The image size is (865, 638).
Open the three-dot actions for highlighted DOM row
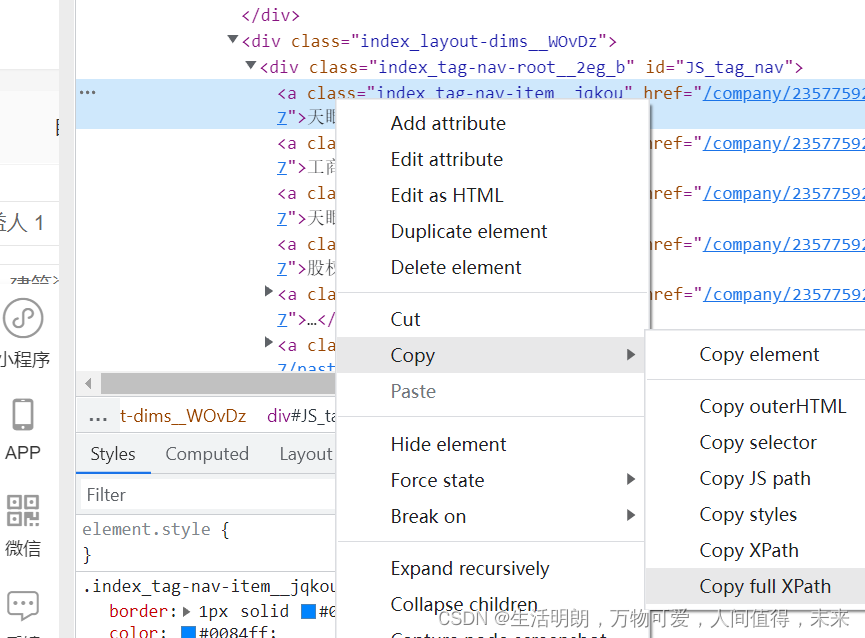point(88,92)
